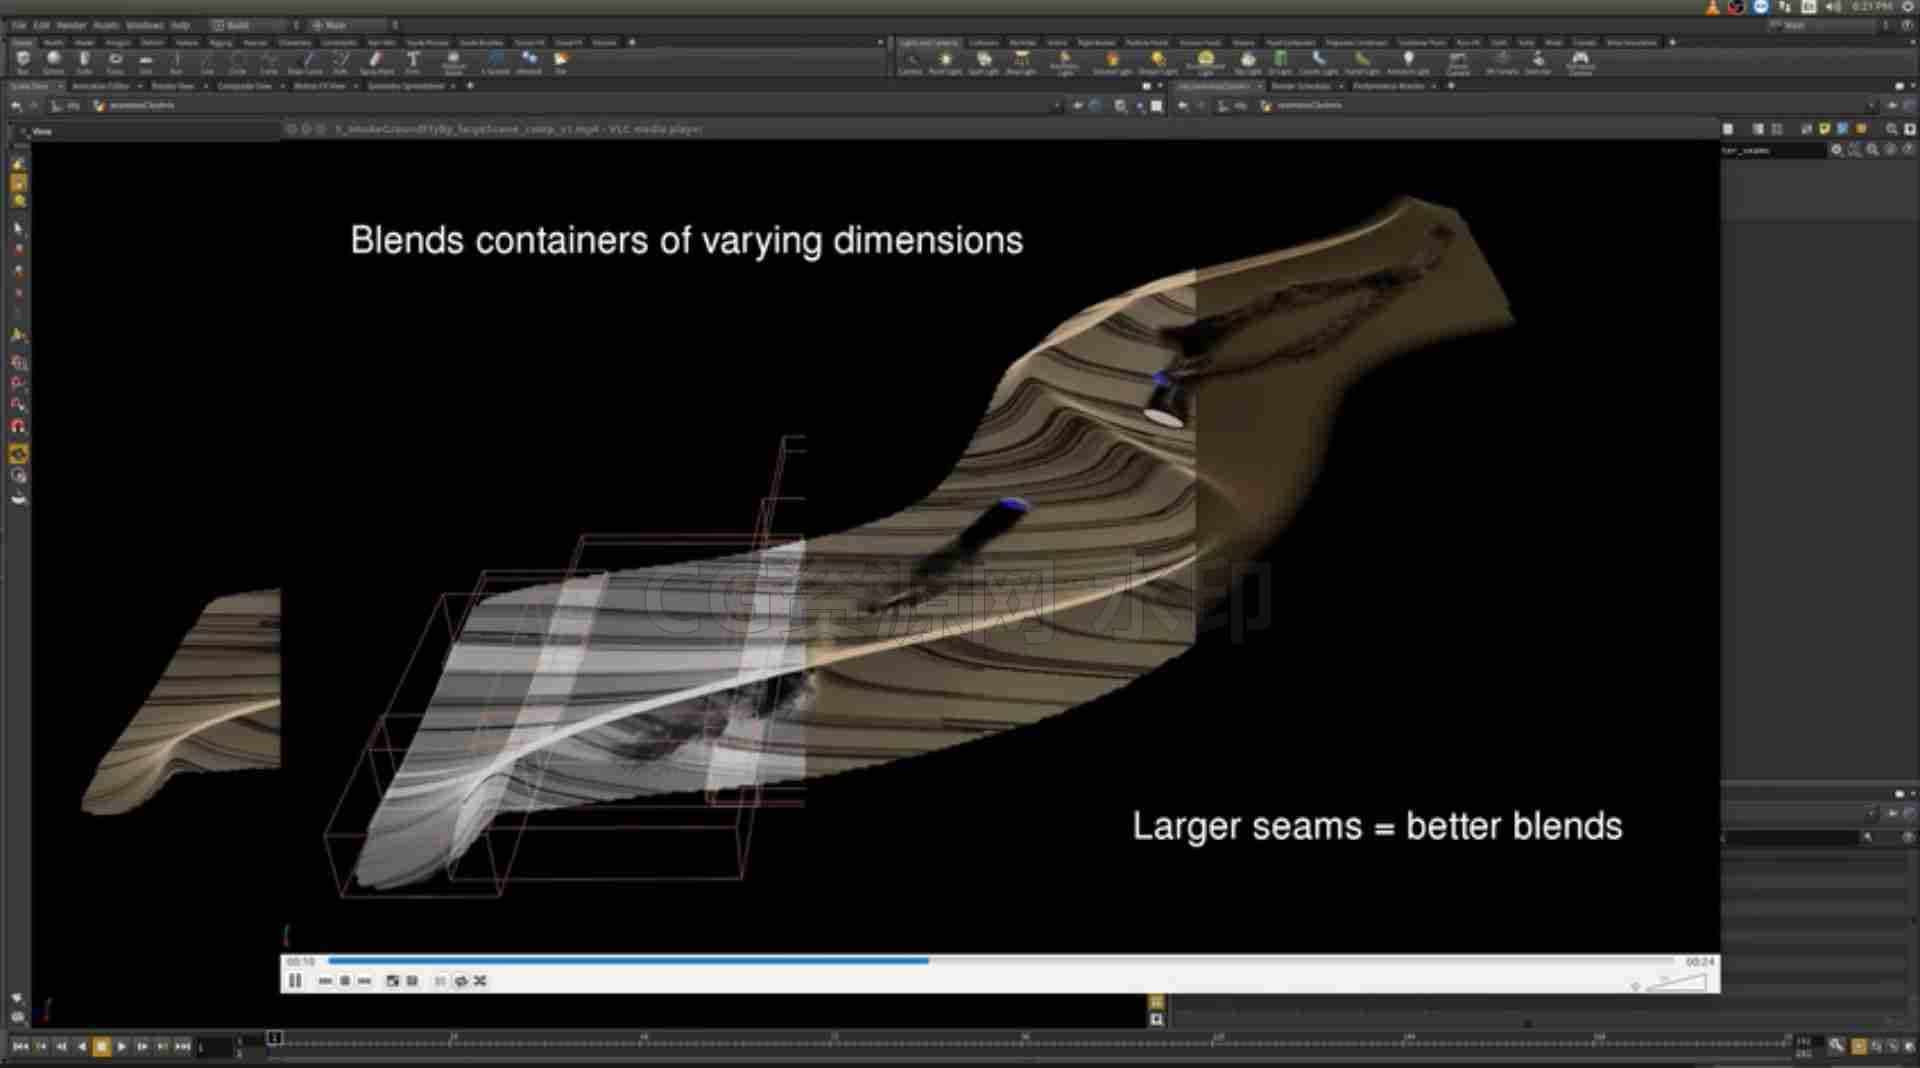The height and width of the screenshot is (1068, 1920).
Task: Pause the VLC video playback
Action: pyautogui.click(x=295, y=981)
